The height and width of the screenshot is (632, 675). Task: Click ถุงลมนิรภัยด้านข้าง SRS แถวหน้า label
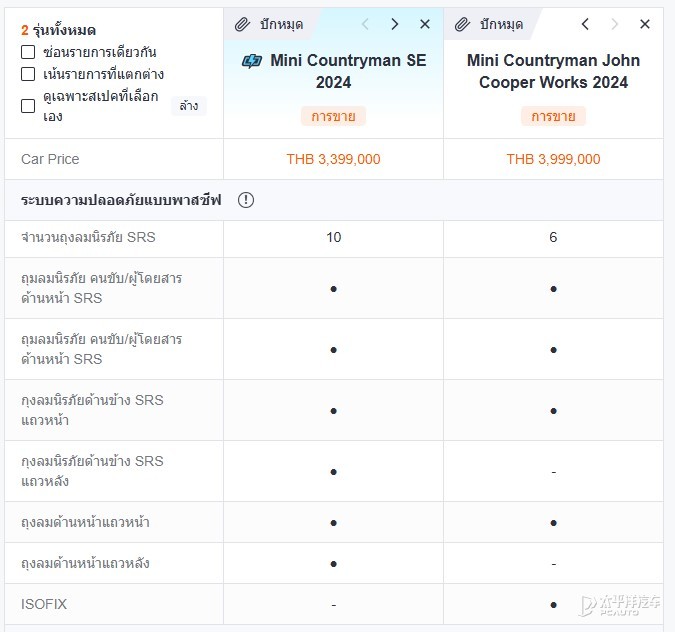(92, 410)
